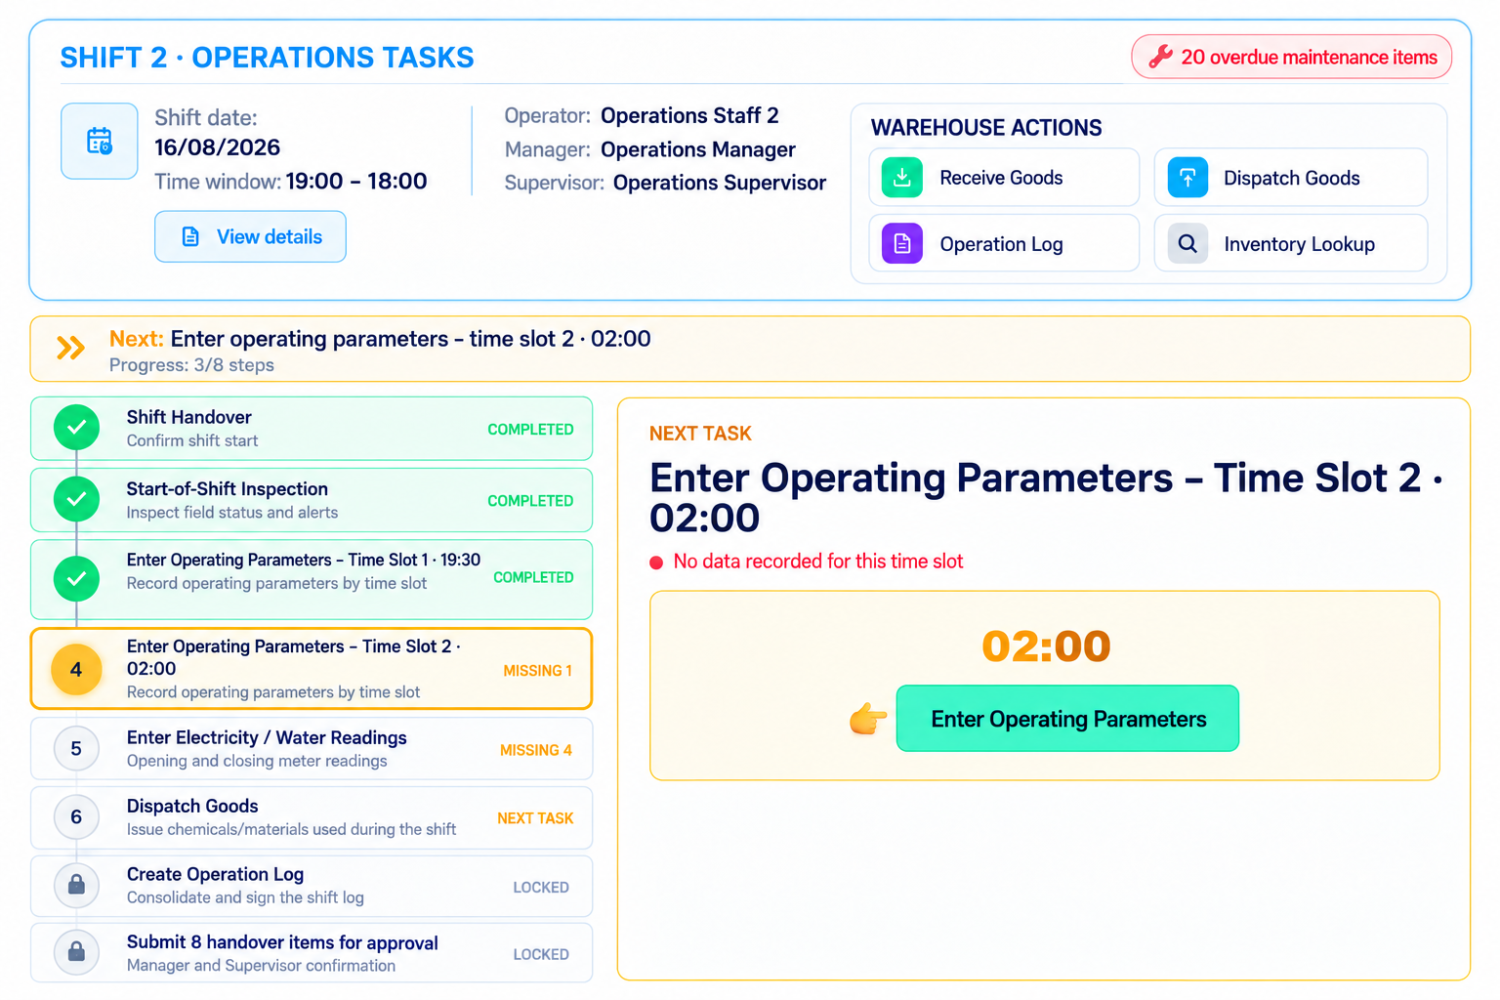Click the orange step 4 circle
The width and height of the screenshot is (1500, 1000).
[x=76, y=669]
